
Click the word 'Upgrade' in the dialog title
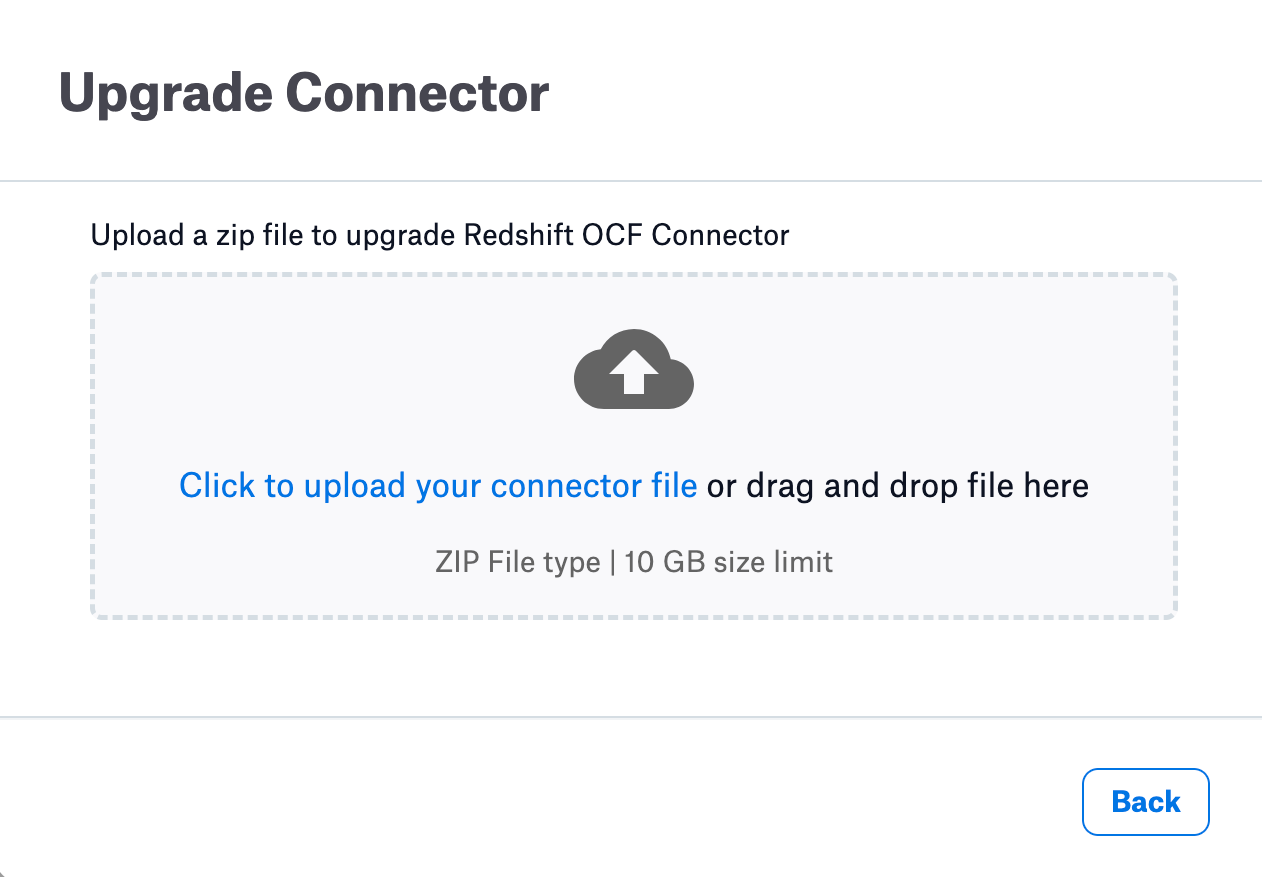pos(165,95)
